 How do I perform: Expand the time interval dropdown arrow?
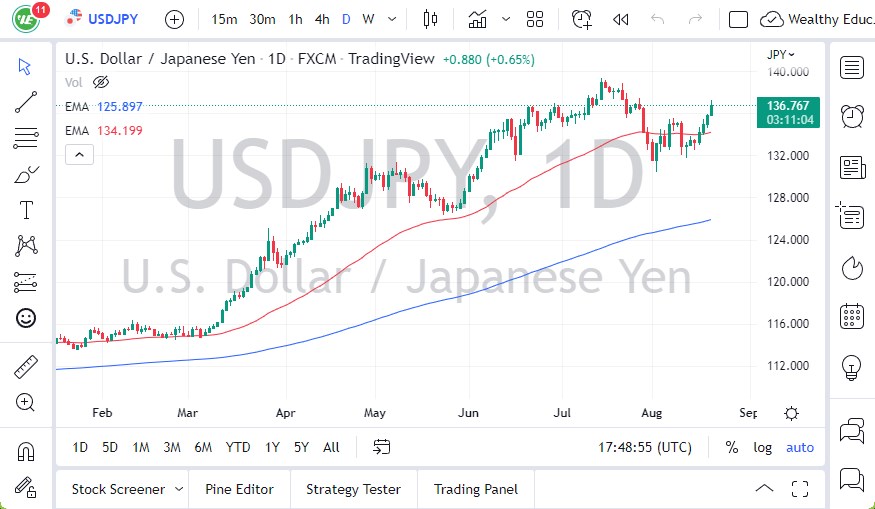(391, 19)
